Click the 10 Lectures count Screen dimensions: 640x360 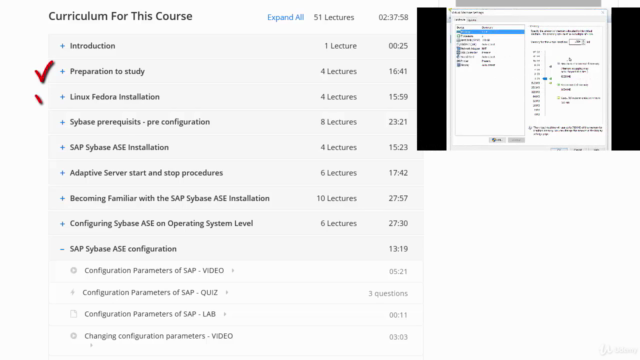pyautogui.click(x=336, y=198)
